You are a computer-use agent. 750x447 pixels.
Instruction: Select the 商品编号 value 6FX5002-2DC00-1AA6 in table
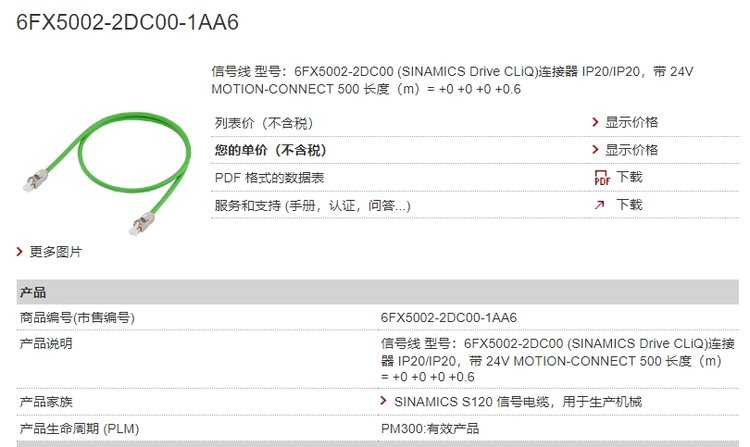448,318
